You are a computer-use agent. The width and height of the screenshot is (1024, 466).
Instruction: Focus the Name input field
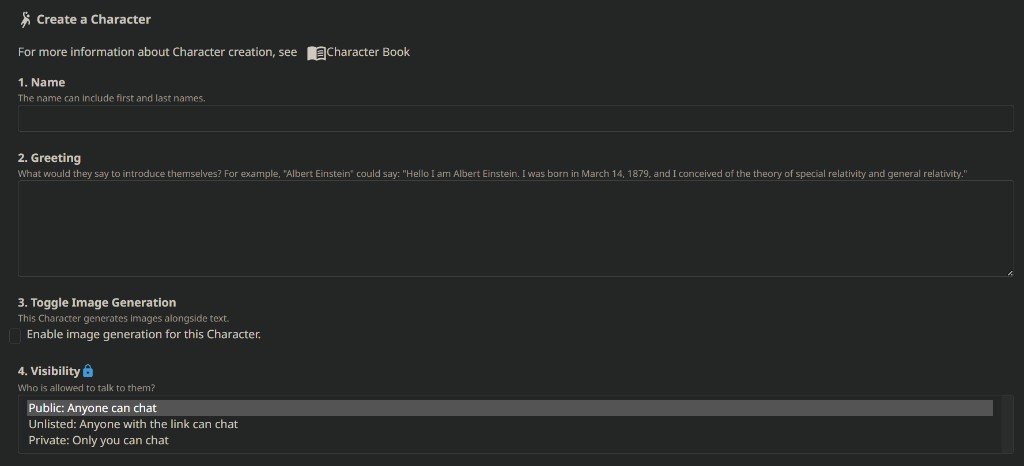pos(515,119)
